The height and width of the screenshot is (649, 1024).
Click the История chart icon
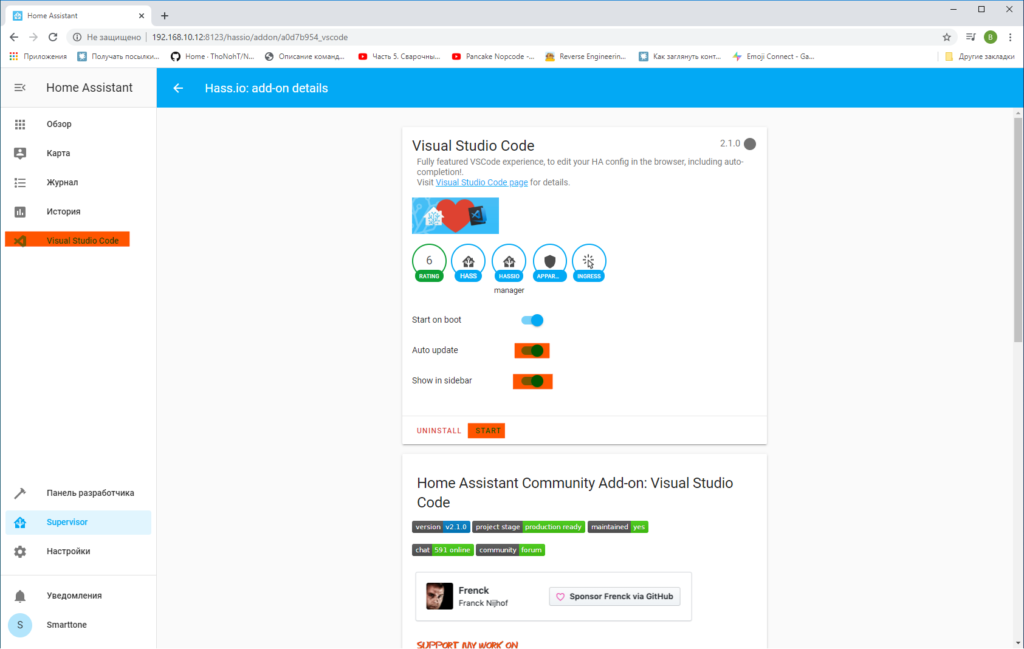pos(20,212)
